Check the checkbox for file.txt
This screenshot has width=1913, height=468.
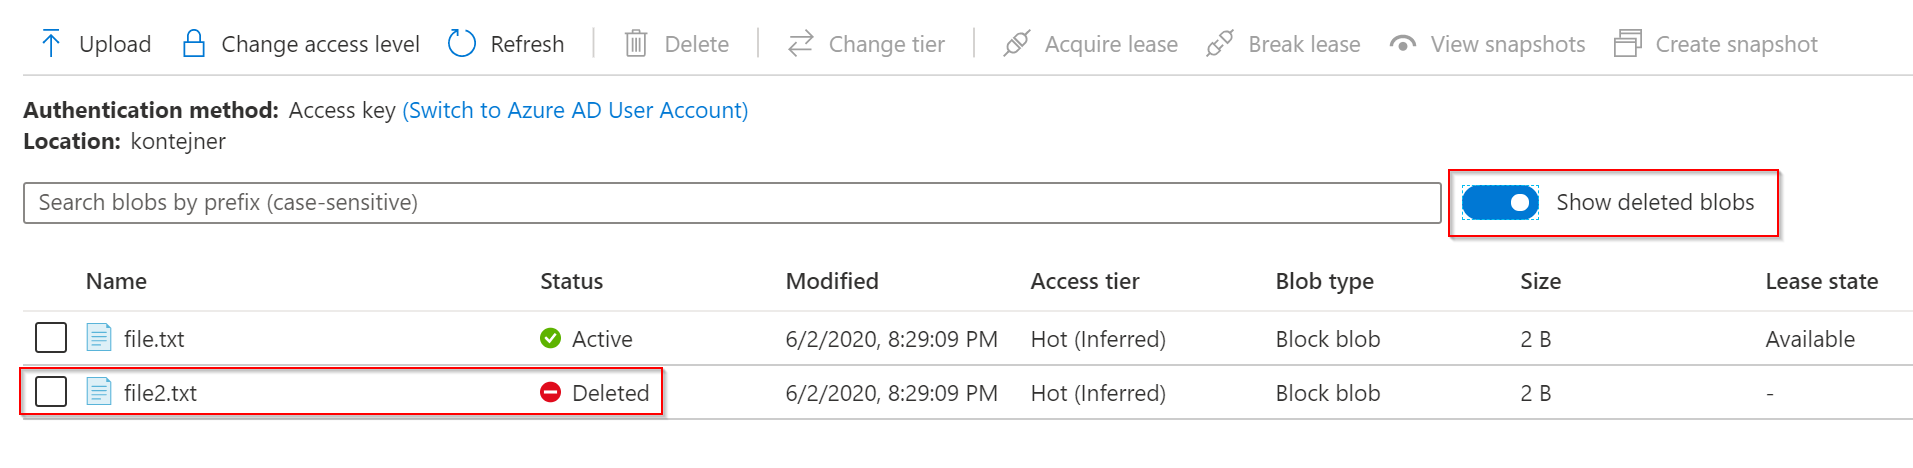pyautogui.click(x=51, y=338)
